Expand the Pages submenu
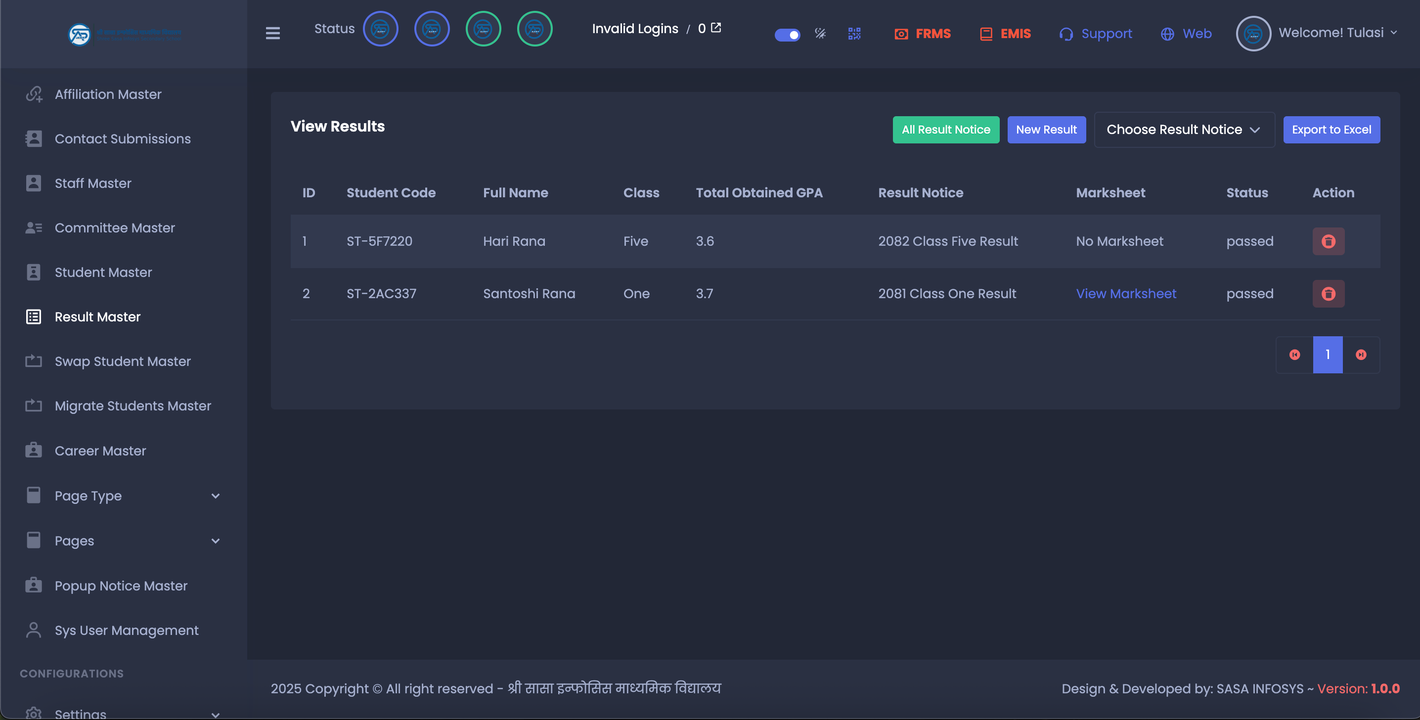 point(215,541)
